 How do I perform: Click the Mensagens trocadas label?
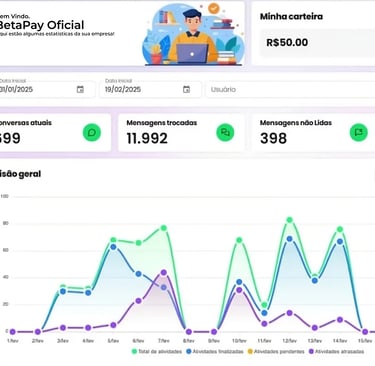pyautogui.click(x=162, y=123)
